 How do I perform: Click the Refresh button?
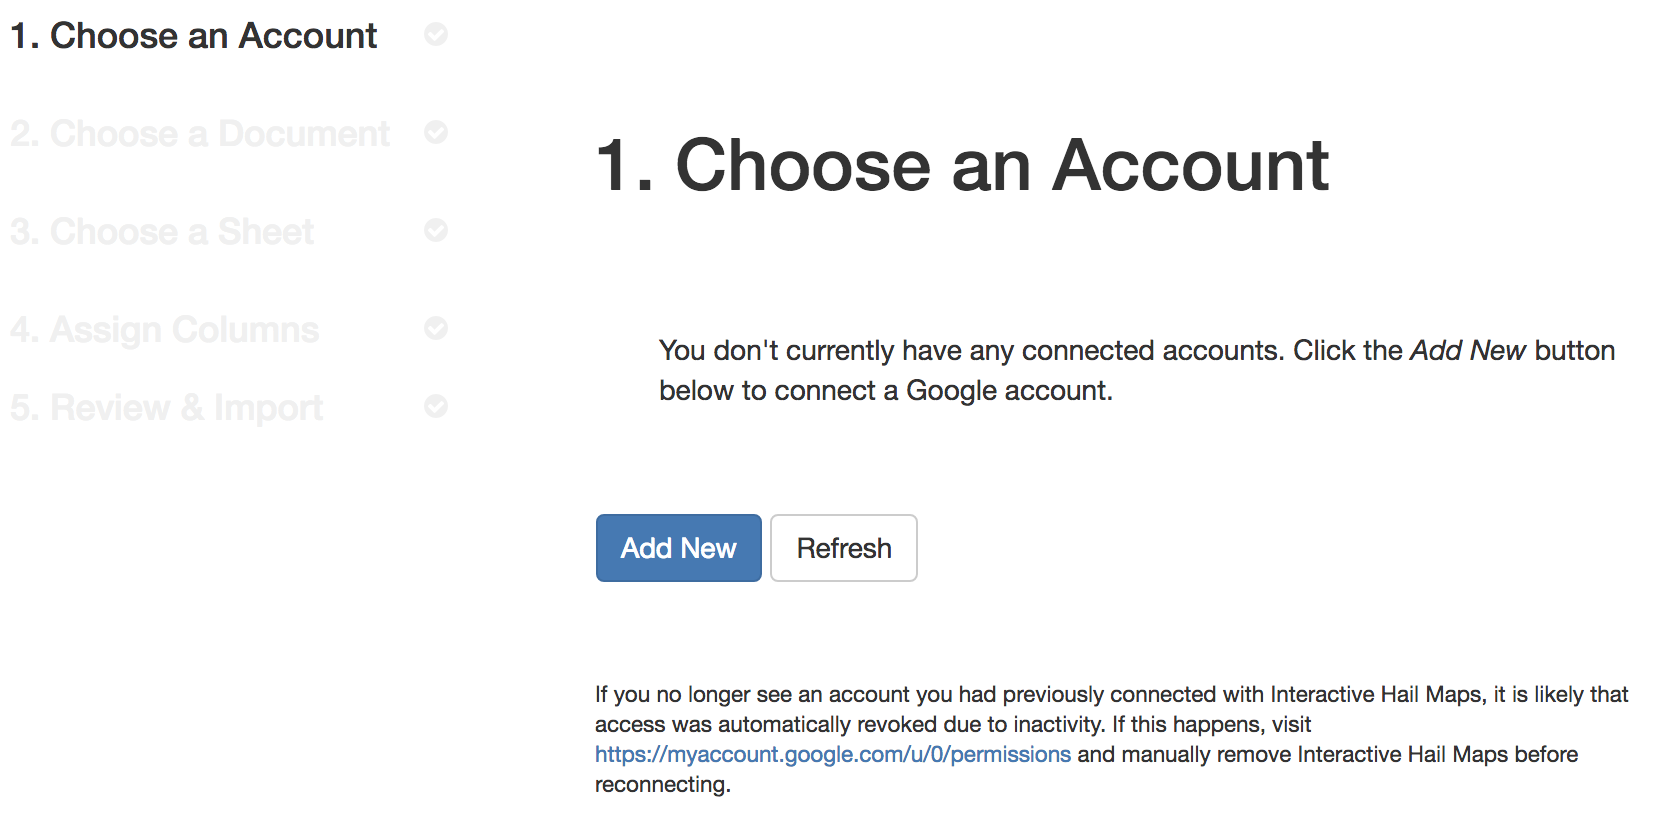(x=844, y=548)
